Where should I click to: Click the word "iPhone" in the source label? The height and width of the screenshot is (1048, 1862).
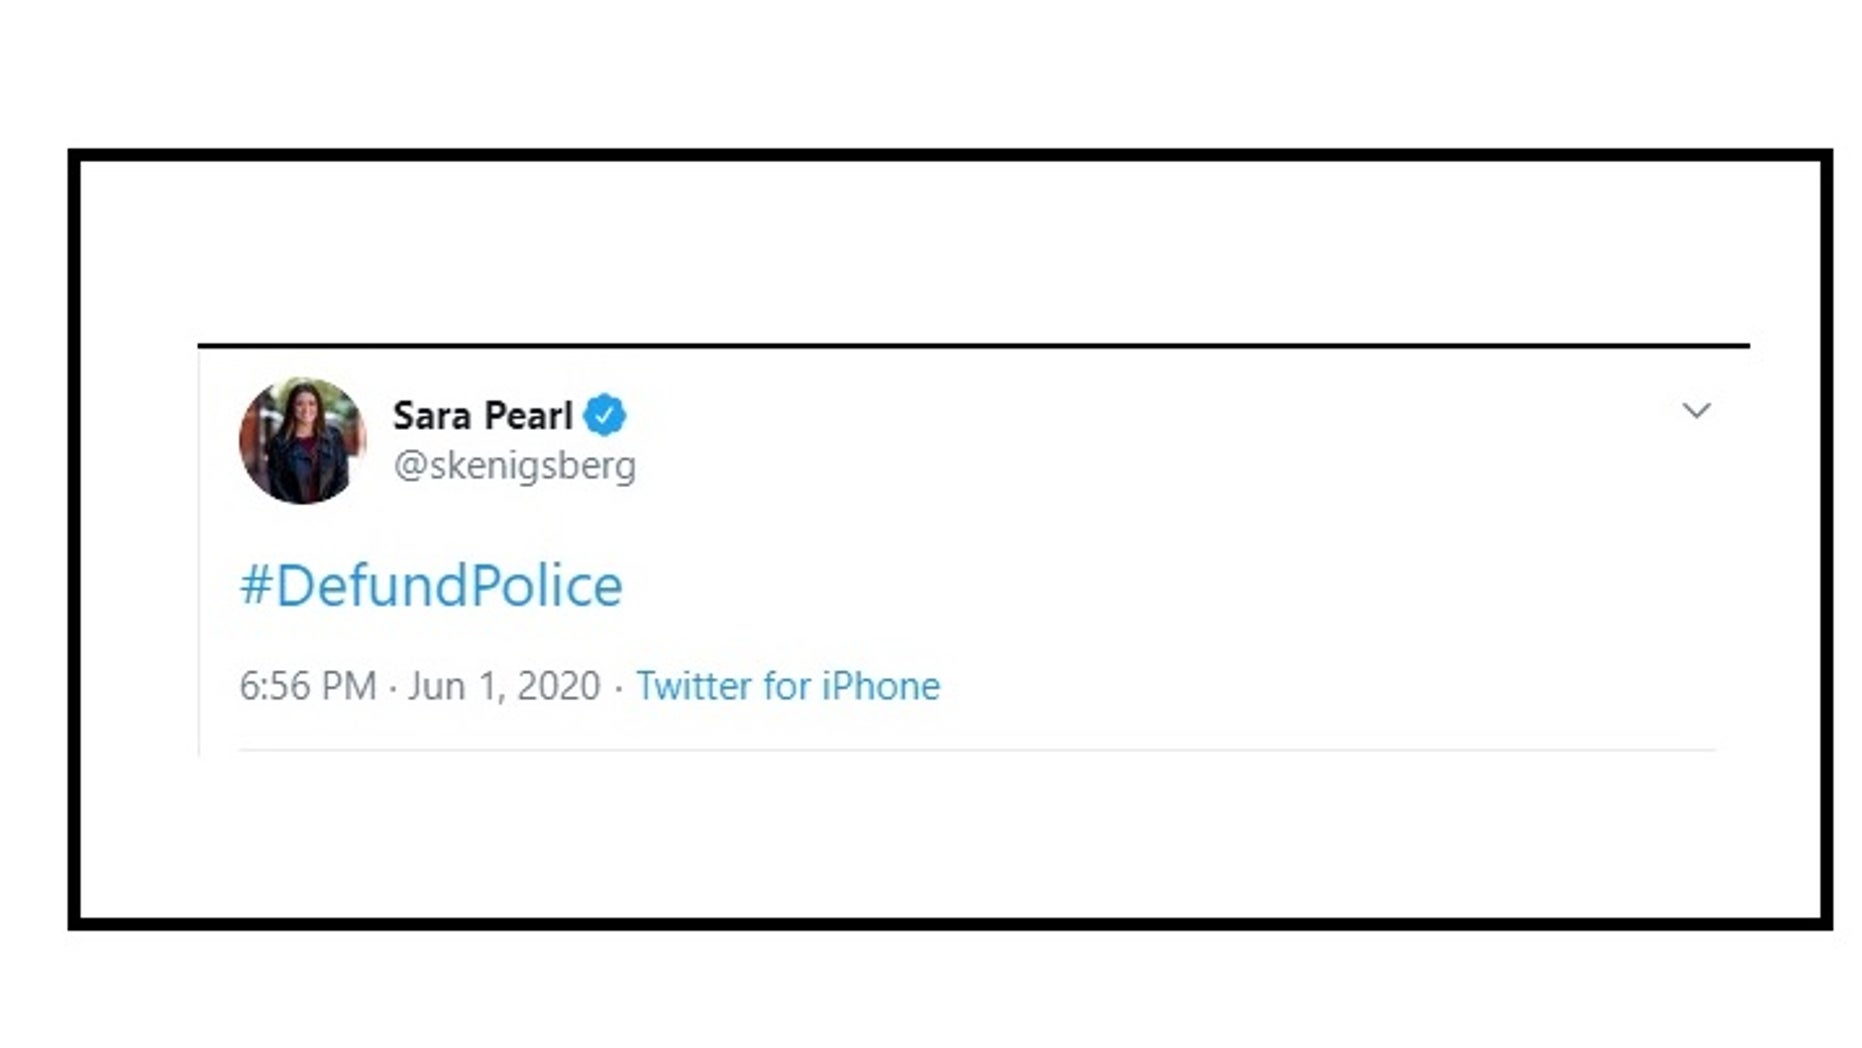881,686
